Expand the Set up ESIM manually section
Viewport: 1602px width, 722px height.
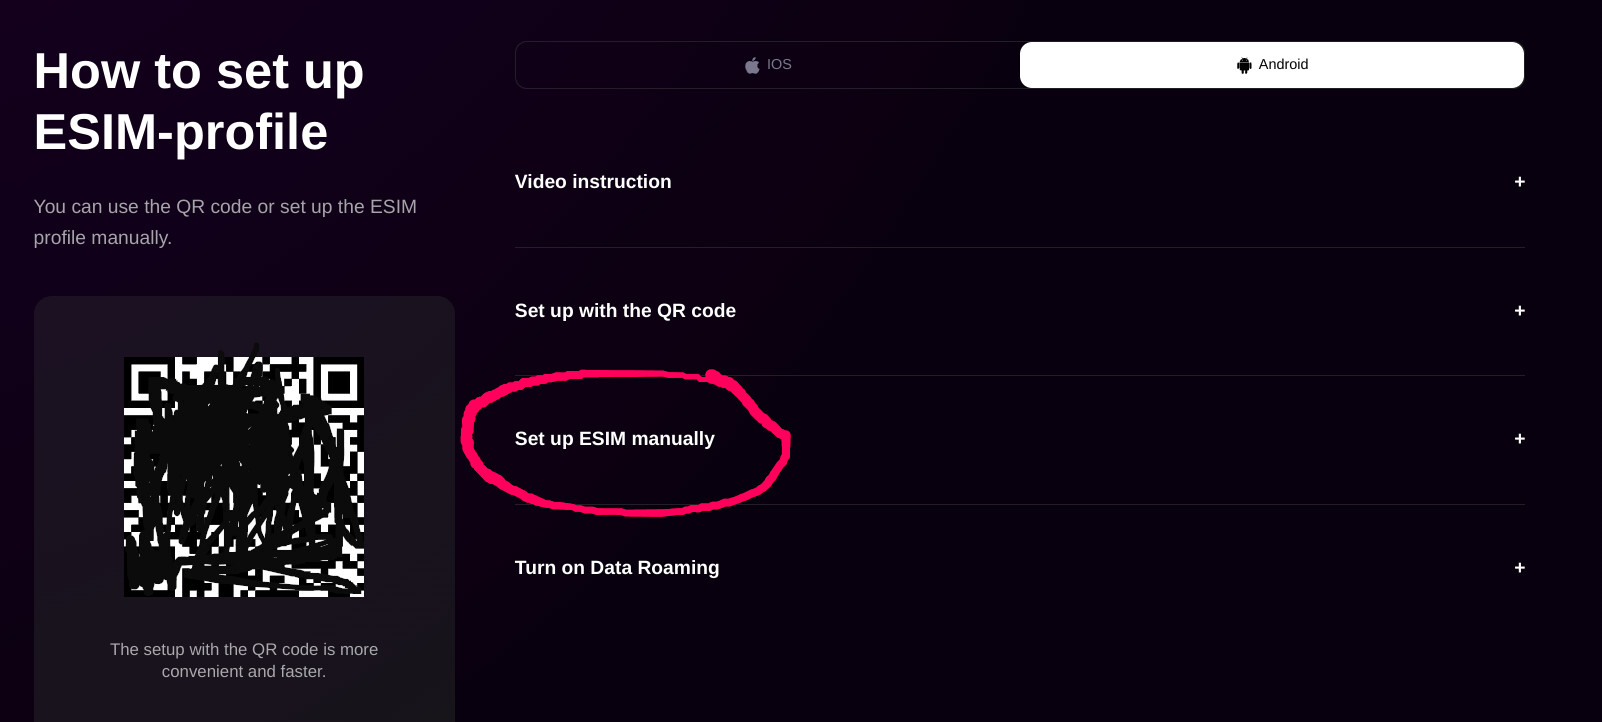click(x=1019, y=439)
